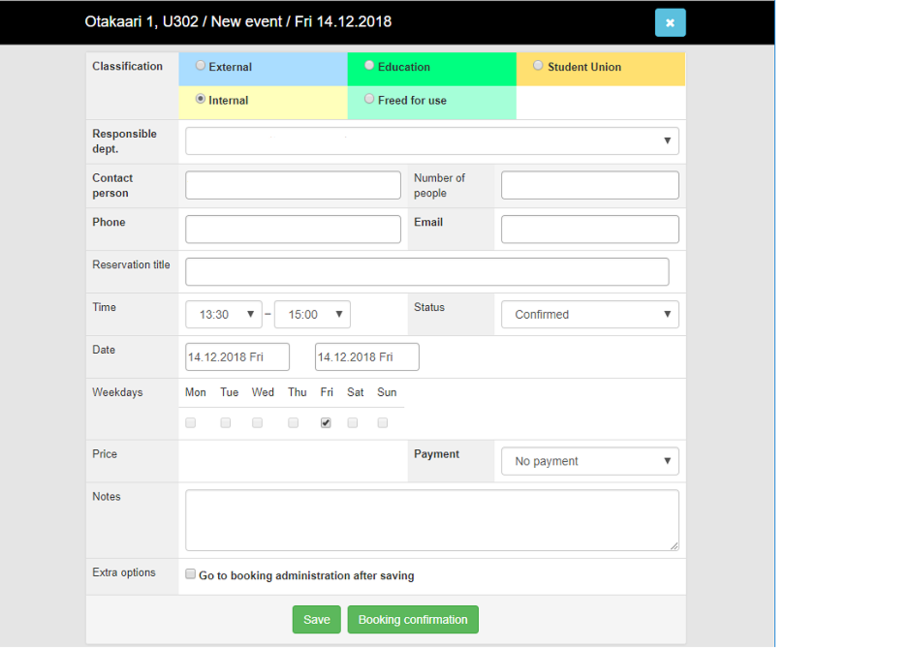Select the Education classification option
The height and width of the screenshot is (648, 912).
tap(369, 66)
